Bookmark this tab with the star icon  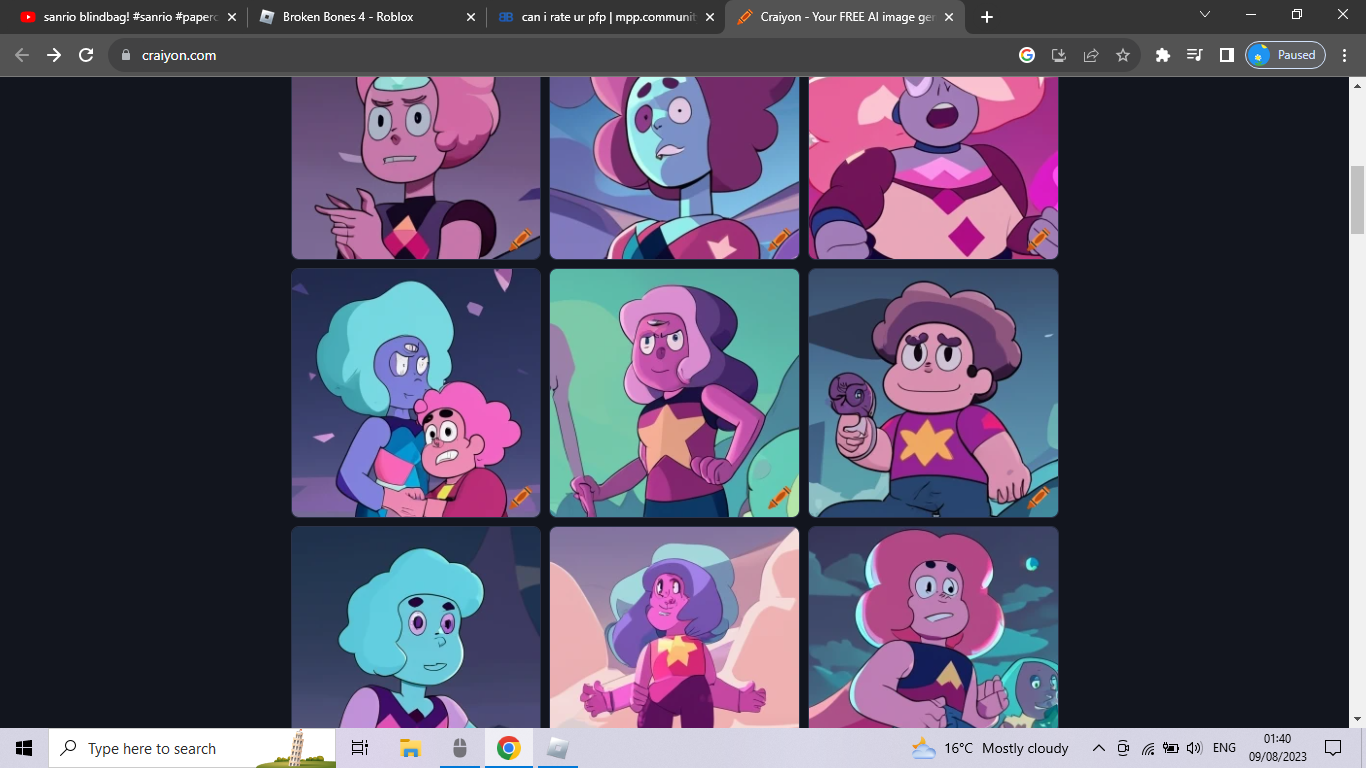coord(1123,55)
